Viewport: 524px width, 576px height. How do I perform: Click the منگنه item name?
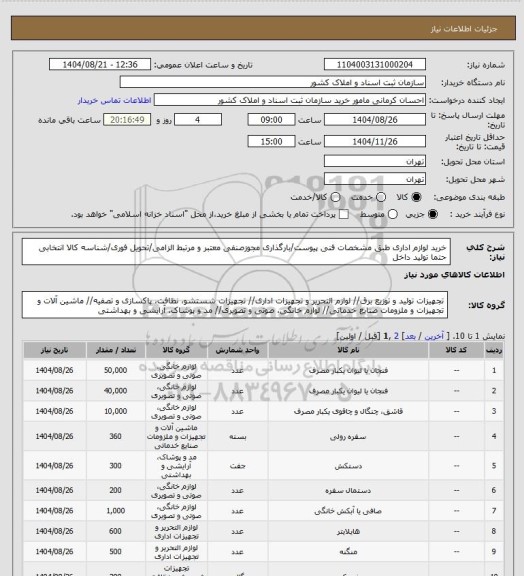tap(348, 552)
